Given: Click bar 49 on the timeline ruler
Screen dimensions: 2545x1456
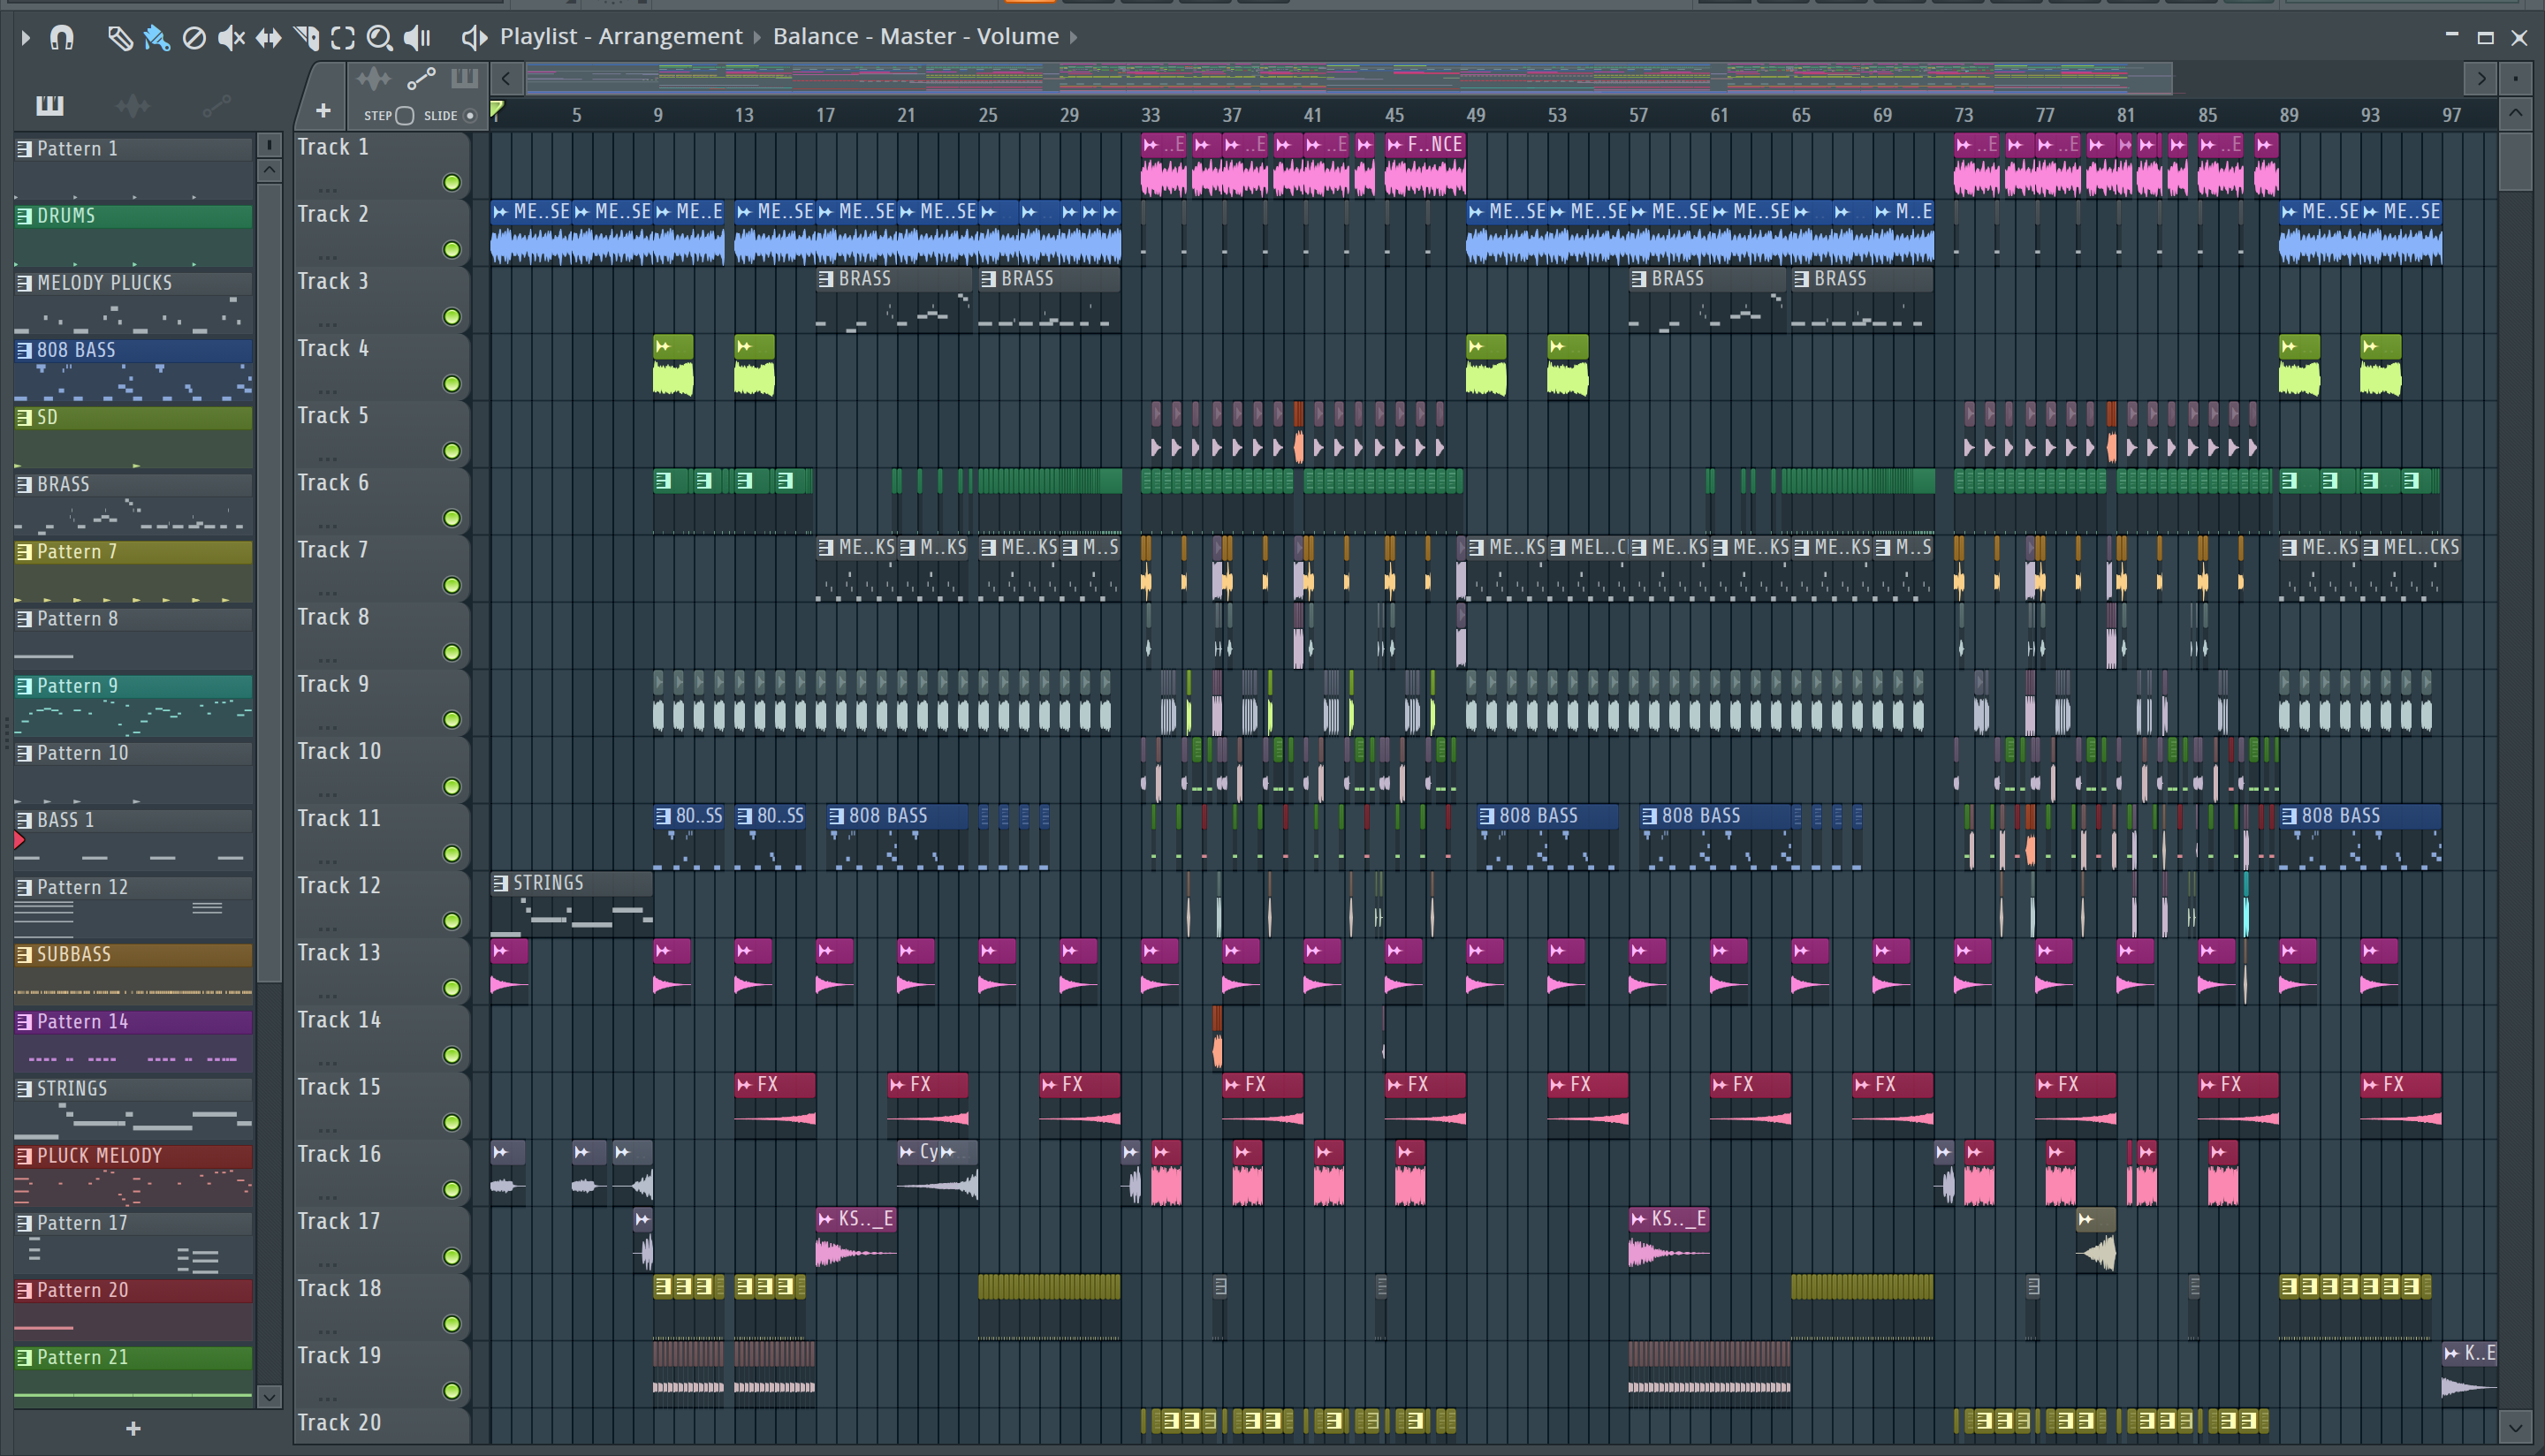Looking at the screenshot, I should 1476,115.
